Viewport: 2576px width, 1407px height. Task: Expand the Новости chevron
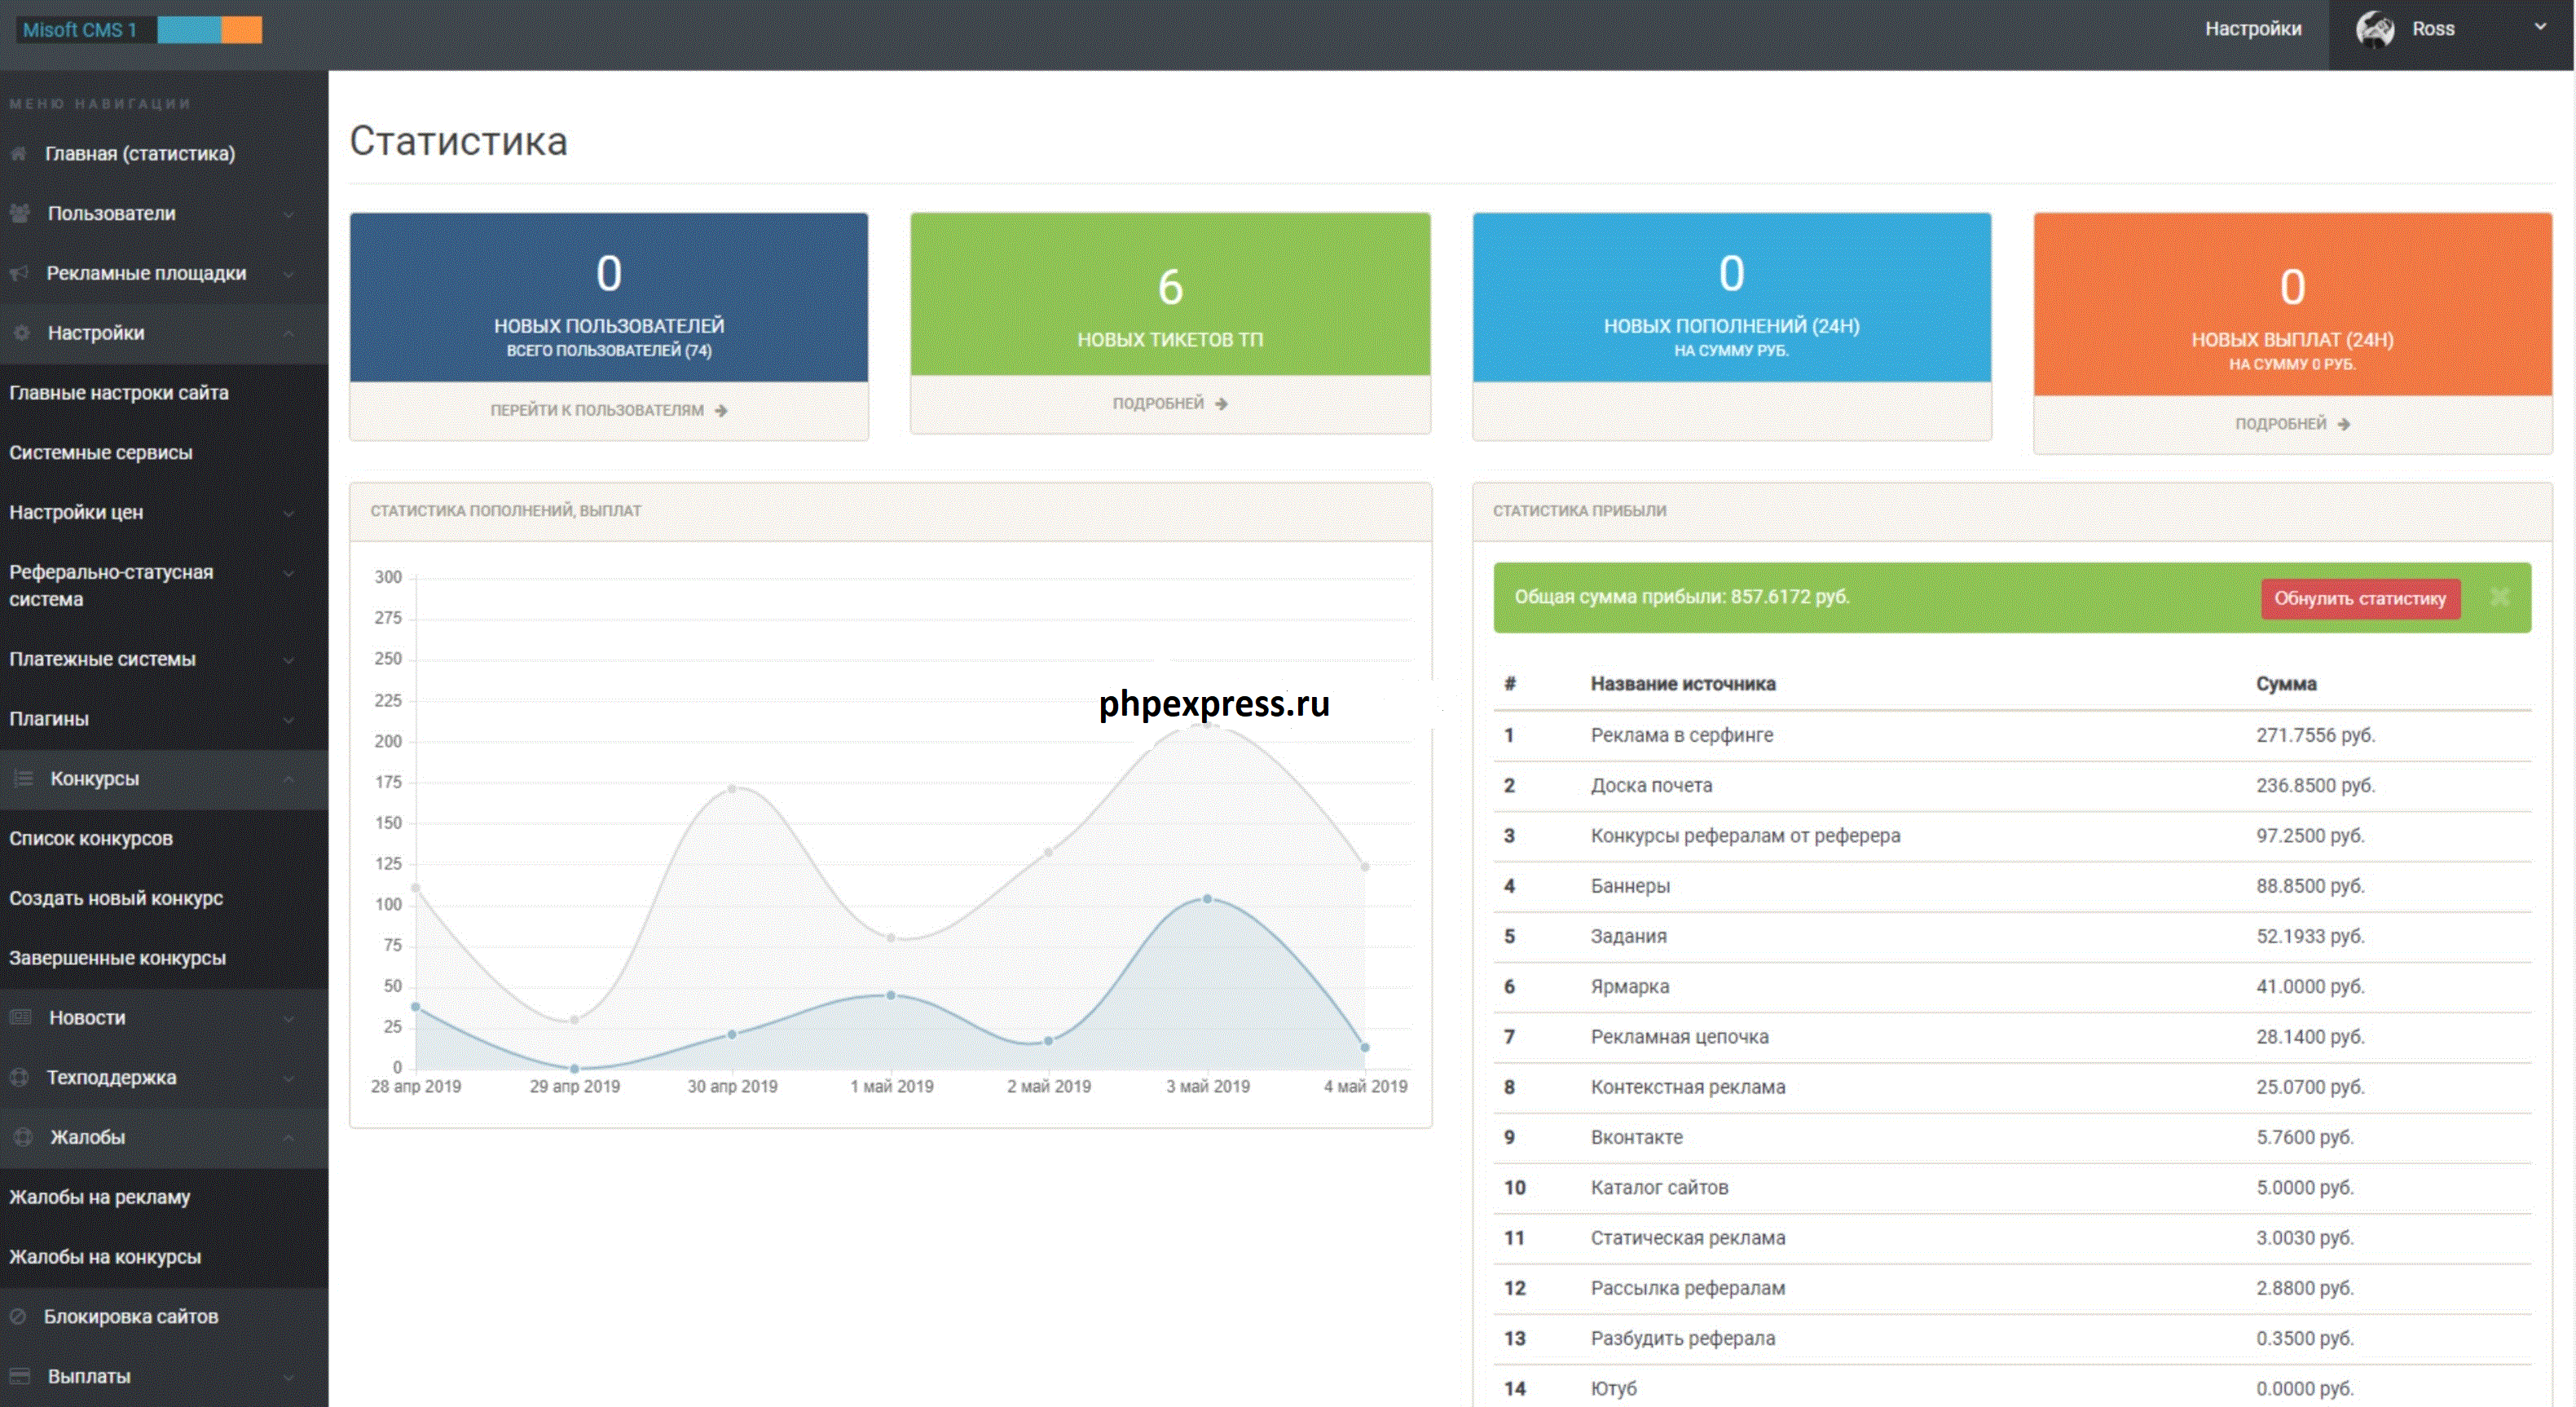(x=289, y=1018)
